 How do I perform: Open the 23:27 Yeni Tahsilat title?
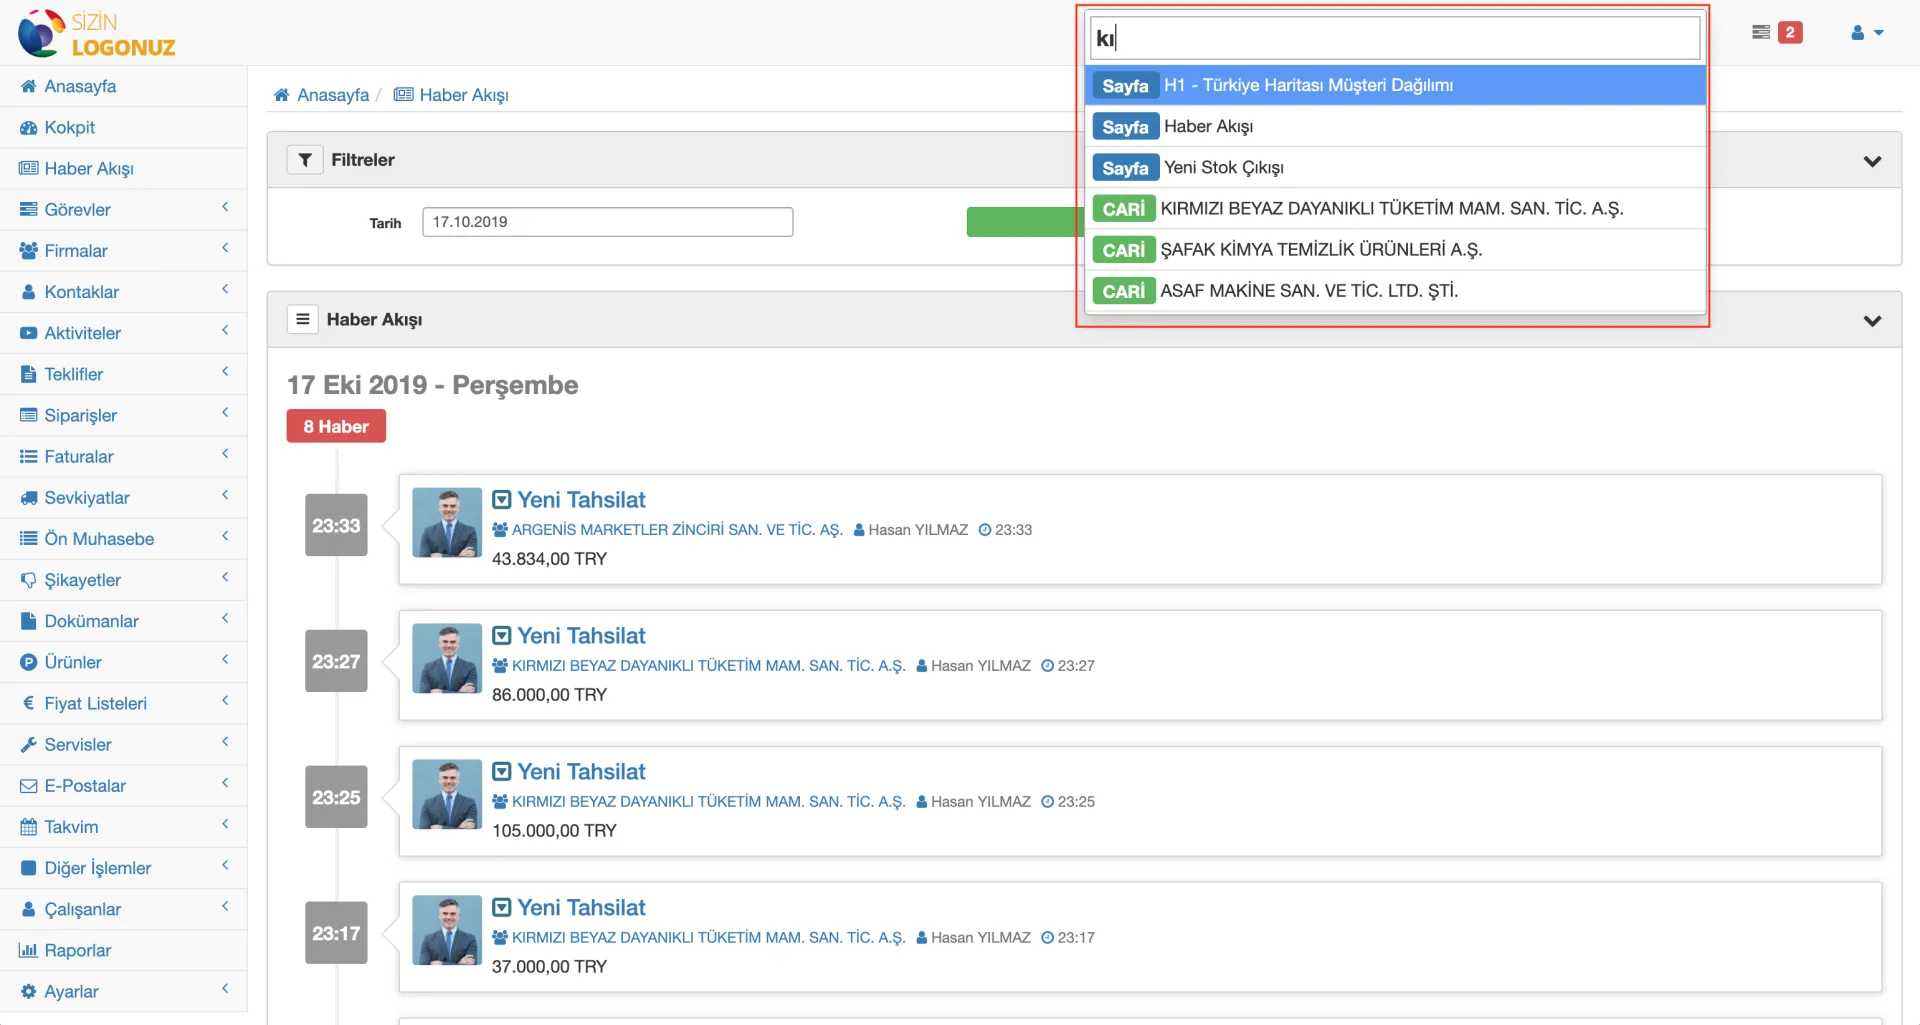point(581,635)
